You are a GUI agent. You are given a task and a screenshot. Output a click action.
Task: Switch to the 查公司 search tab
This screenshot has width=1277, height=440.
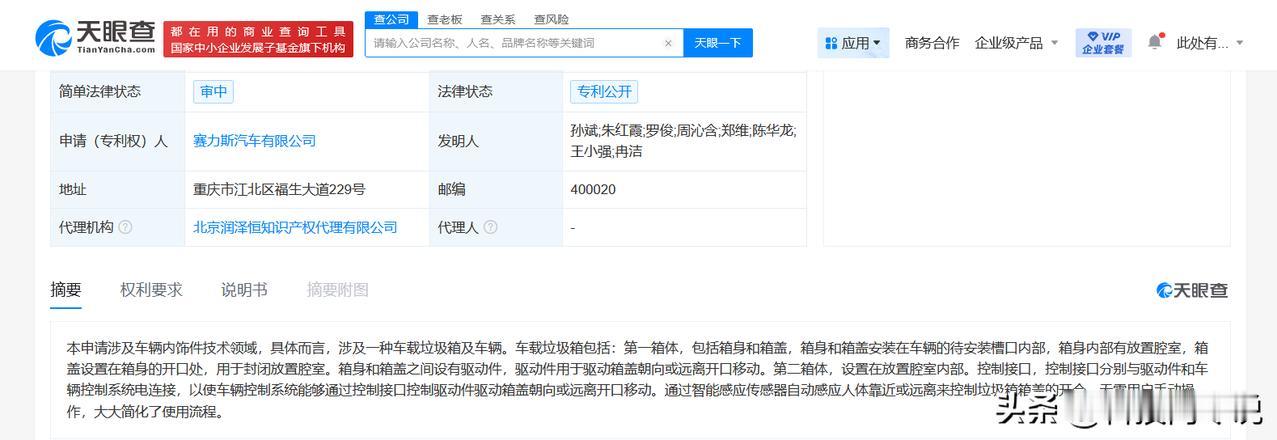(x=391, y=19)
